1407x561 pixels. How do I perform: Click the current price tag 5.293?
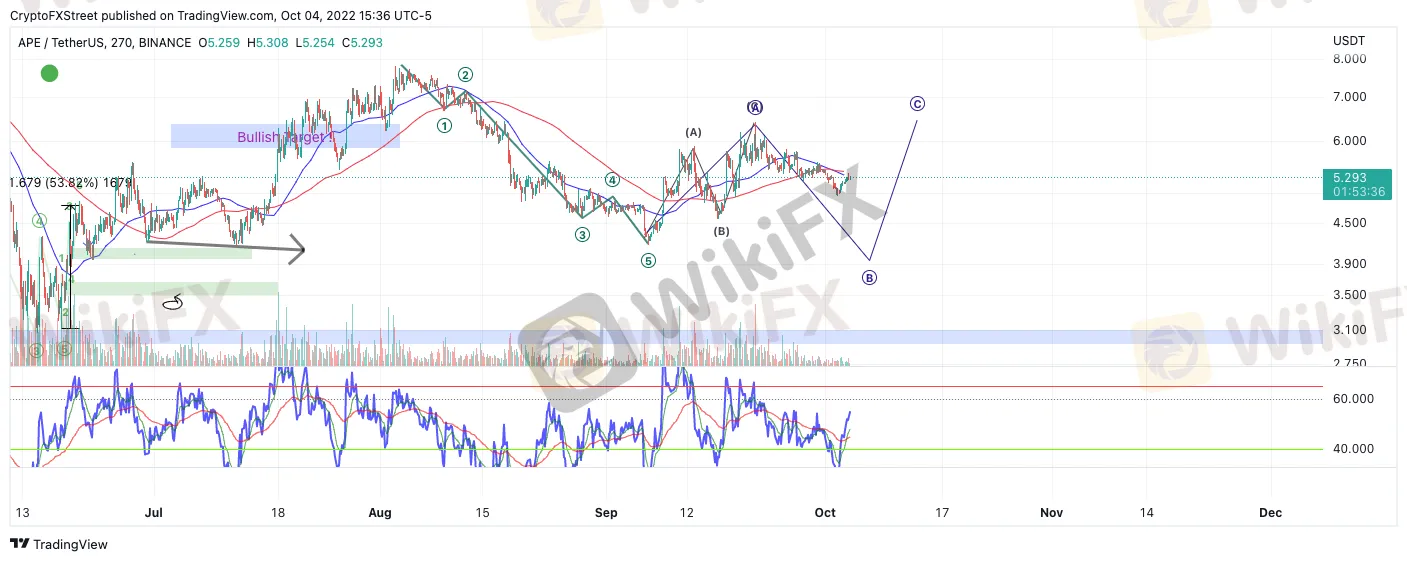tap(1356, 178)
